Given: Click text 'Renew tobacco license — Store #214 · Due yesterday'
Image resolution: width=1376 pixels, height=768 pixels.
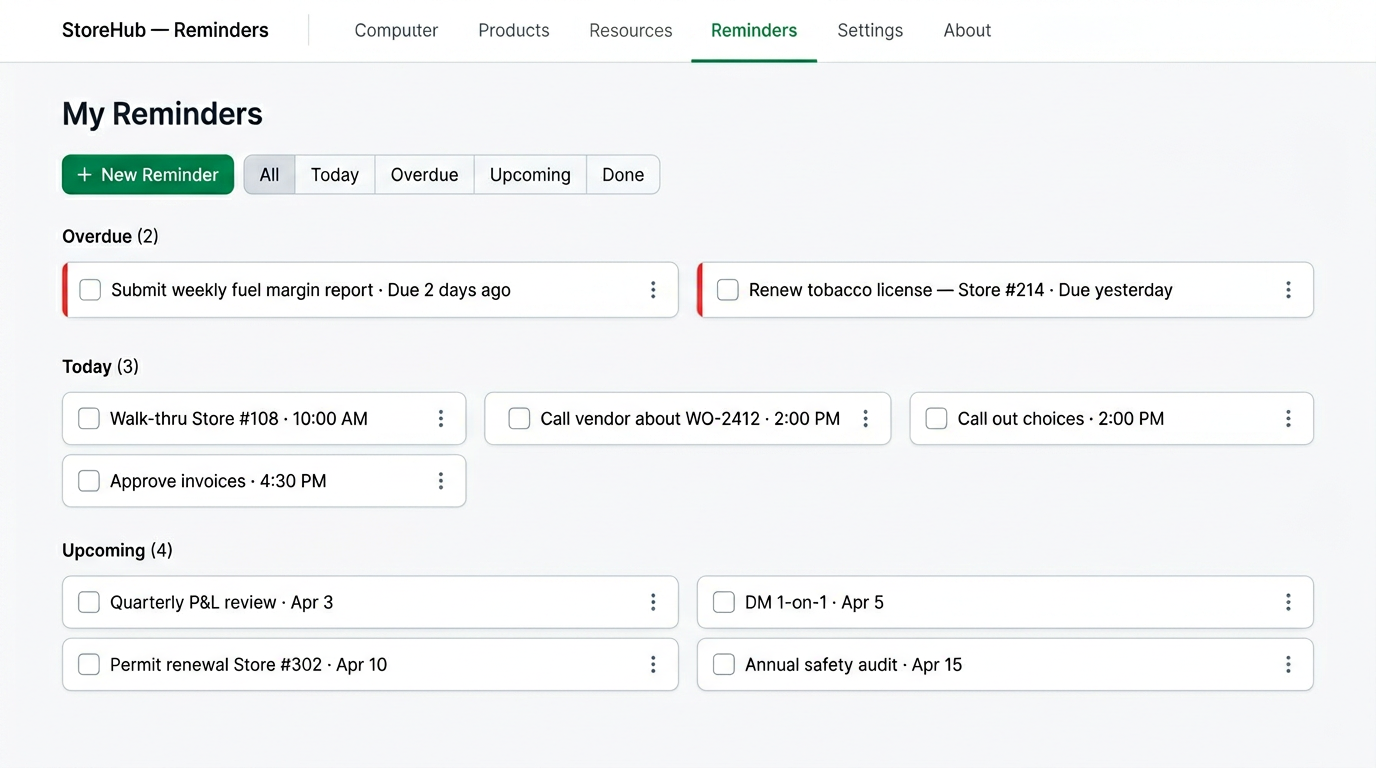Looking at the screenshot, I should click(x=961, y=290).
